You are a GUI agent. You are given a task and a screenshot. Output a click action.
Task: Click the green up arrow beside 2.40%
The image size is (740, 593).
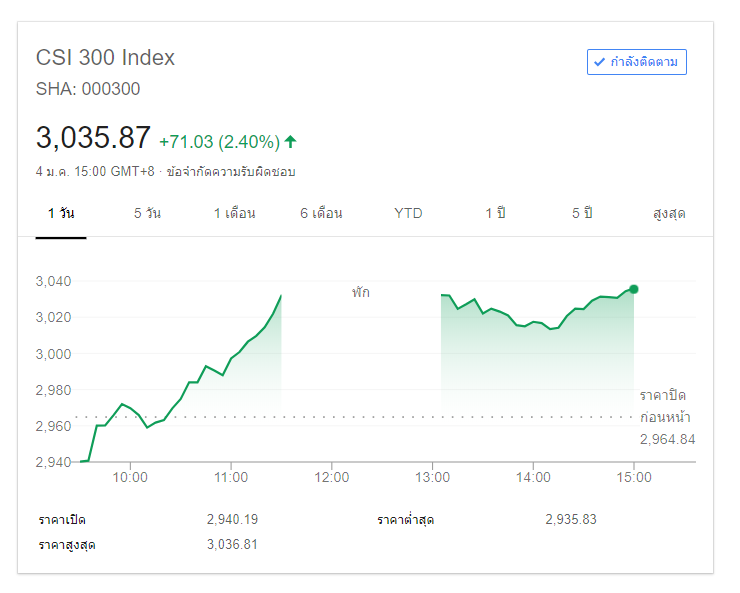click(291, 141)
